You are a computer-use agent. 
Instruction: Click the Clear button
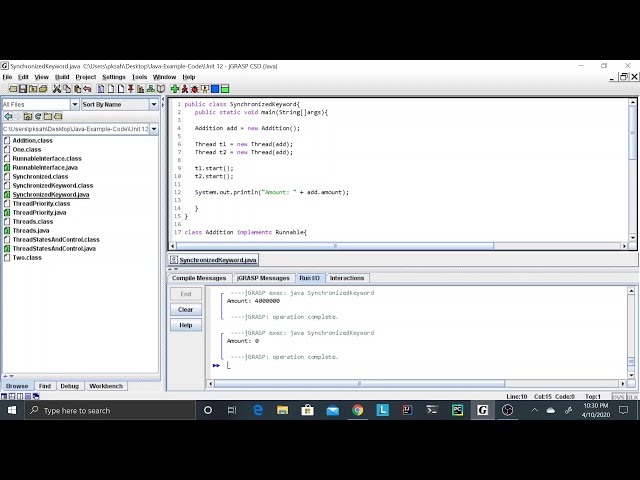(186, 309)
